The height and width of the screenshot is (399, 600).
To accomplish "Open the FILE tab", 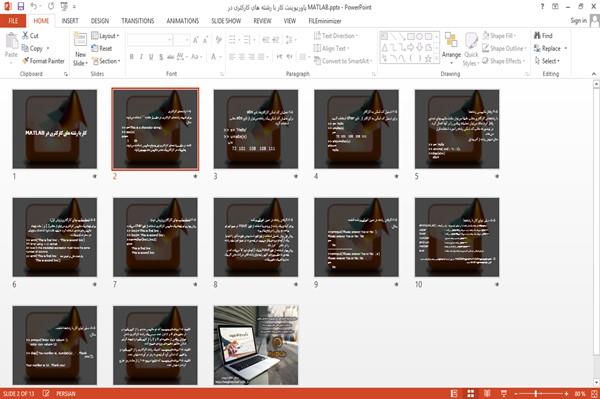I will click(x=13, y=21).
